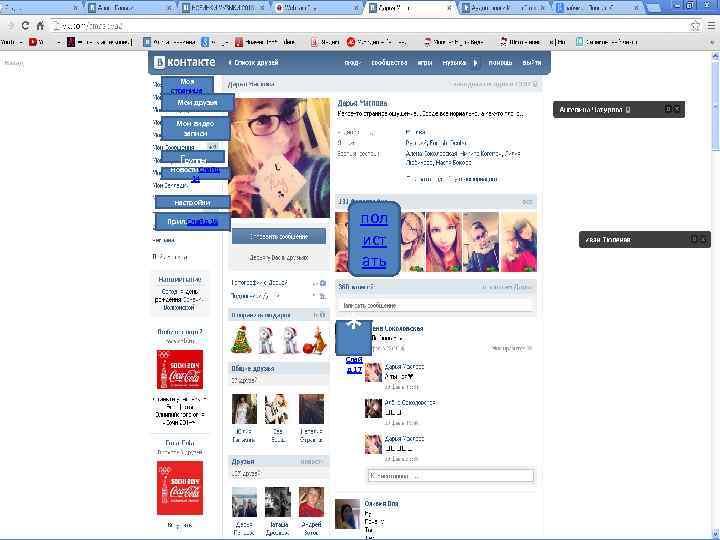Close the active profile browser tab
720x540 pixels.
pos(450,8)
